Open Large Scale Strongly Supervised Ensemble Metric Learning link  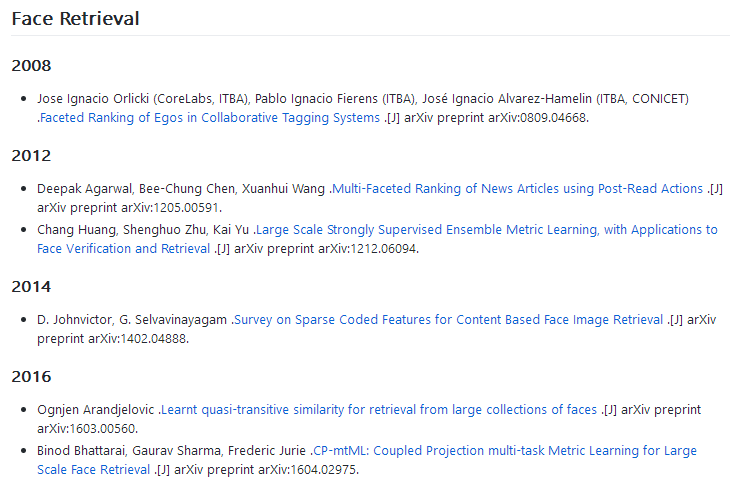[486, 230]
